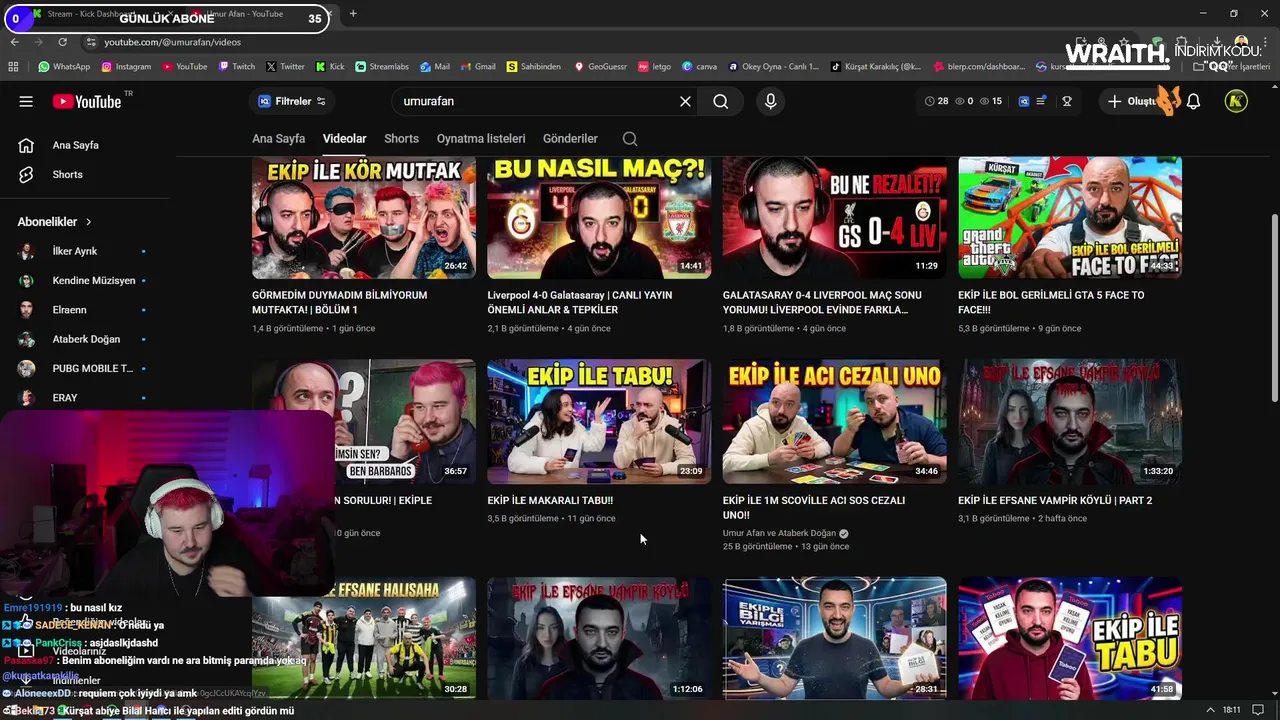This screenshot has width=1280, height=720.
Task: Open the notifications bell
Action: click(x=1193, y=101)
